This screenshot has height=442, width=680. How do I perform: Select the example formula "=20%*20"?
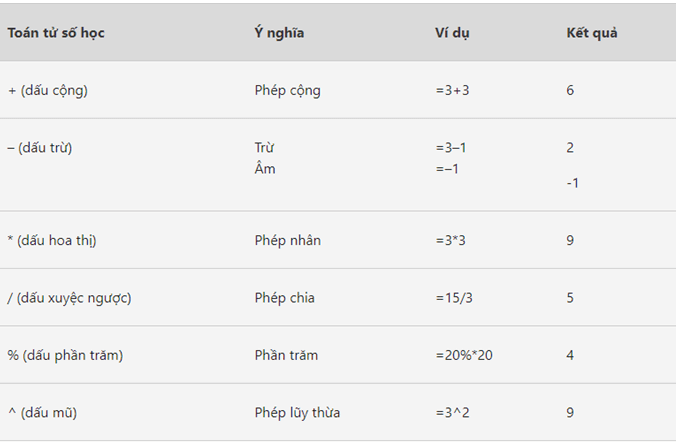tap(465, 355)
